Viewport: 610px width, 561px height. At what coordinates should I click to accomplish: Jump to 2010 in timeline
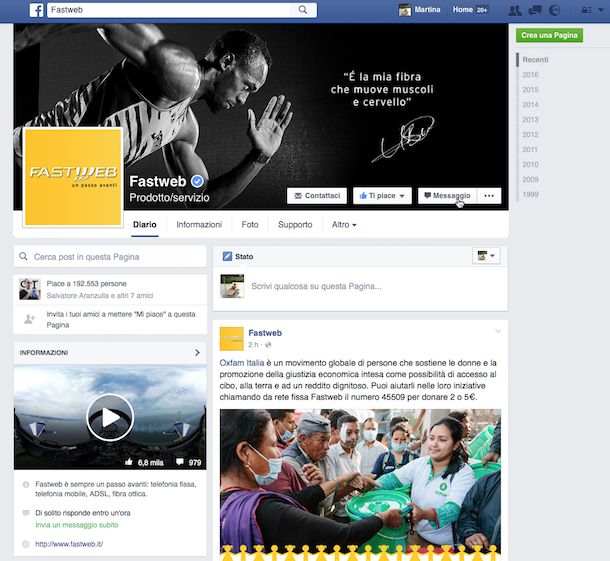pyautogui.click(x=531, y=164)
